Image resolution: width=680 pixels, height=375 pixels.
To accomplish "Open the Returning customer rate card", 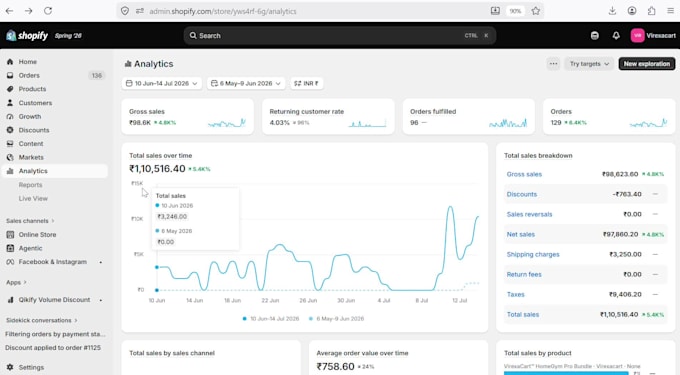I will [328, 117].
